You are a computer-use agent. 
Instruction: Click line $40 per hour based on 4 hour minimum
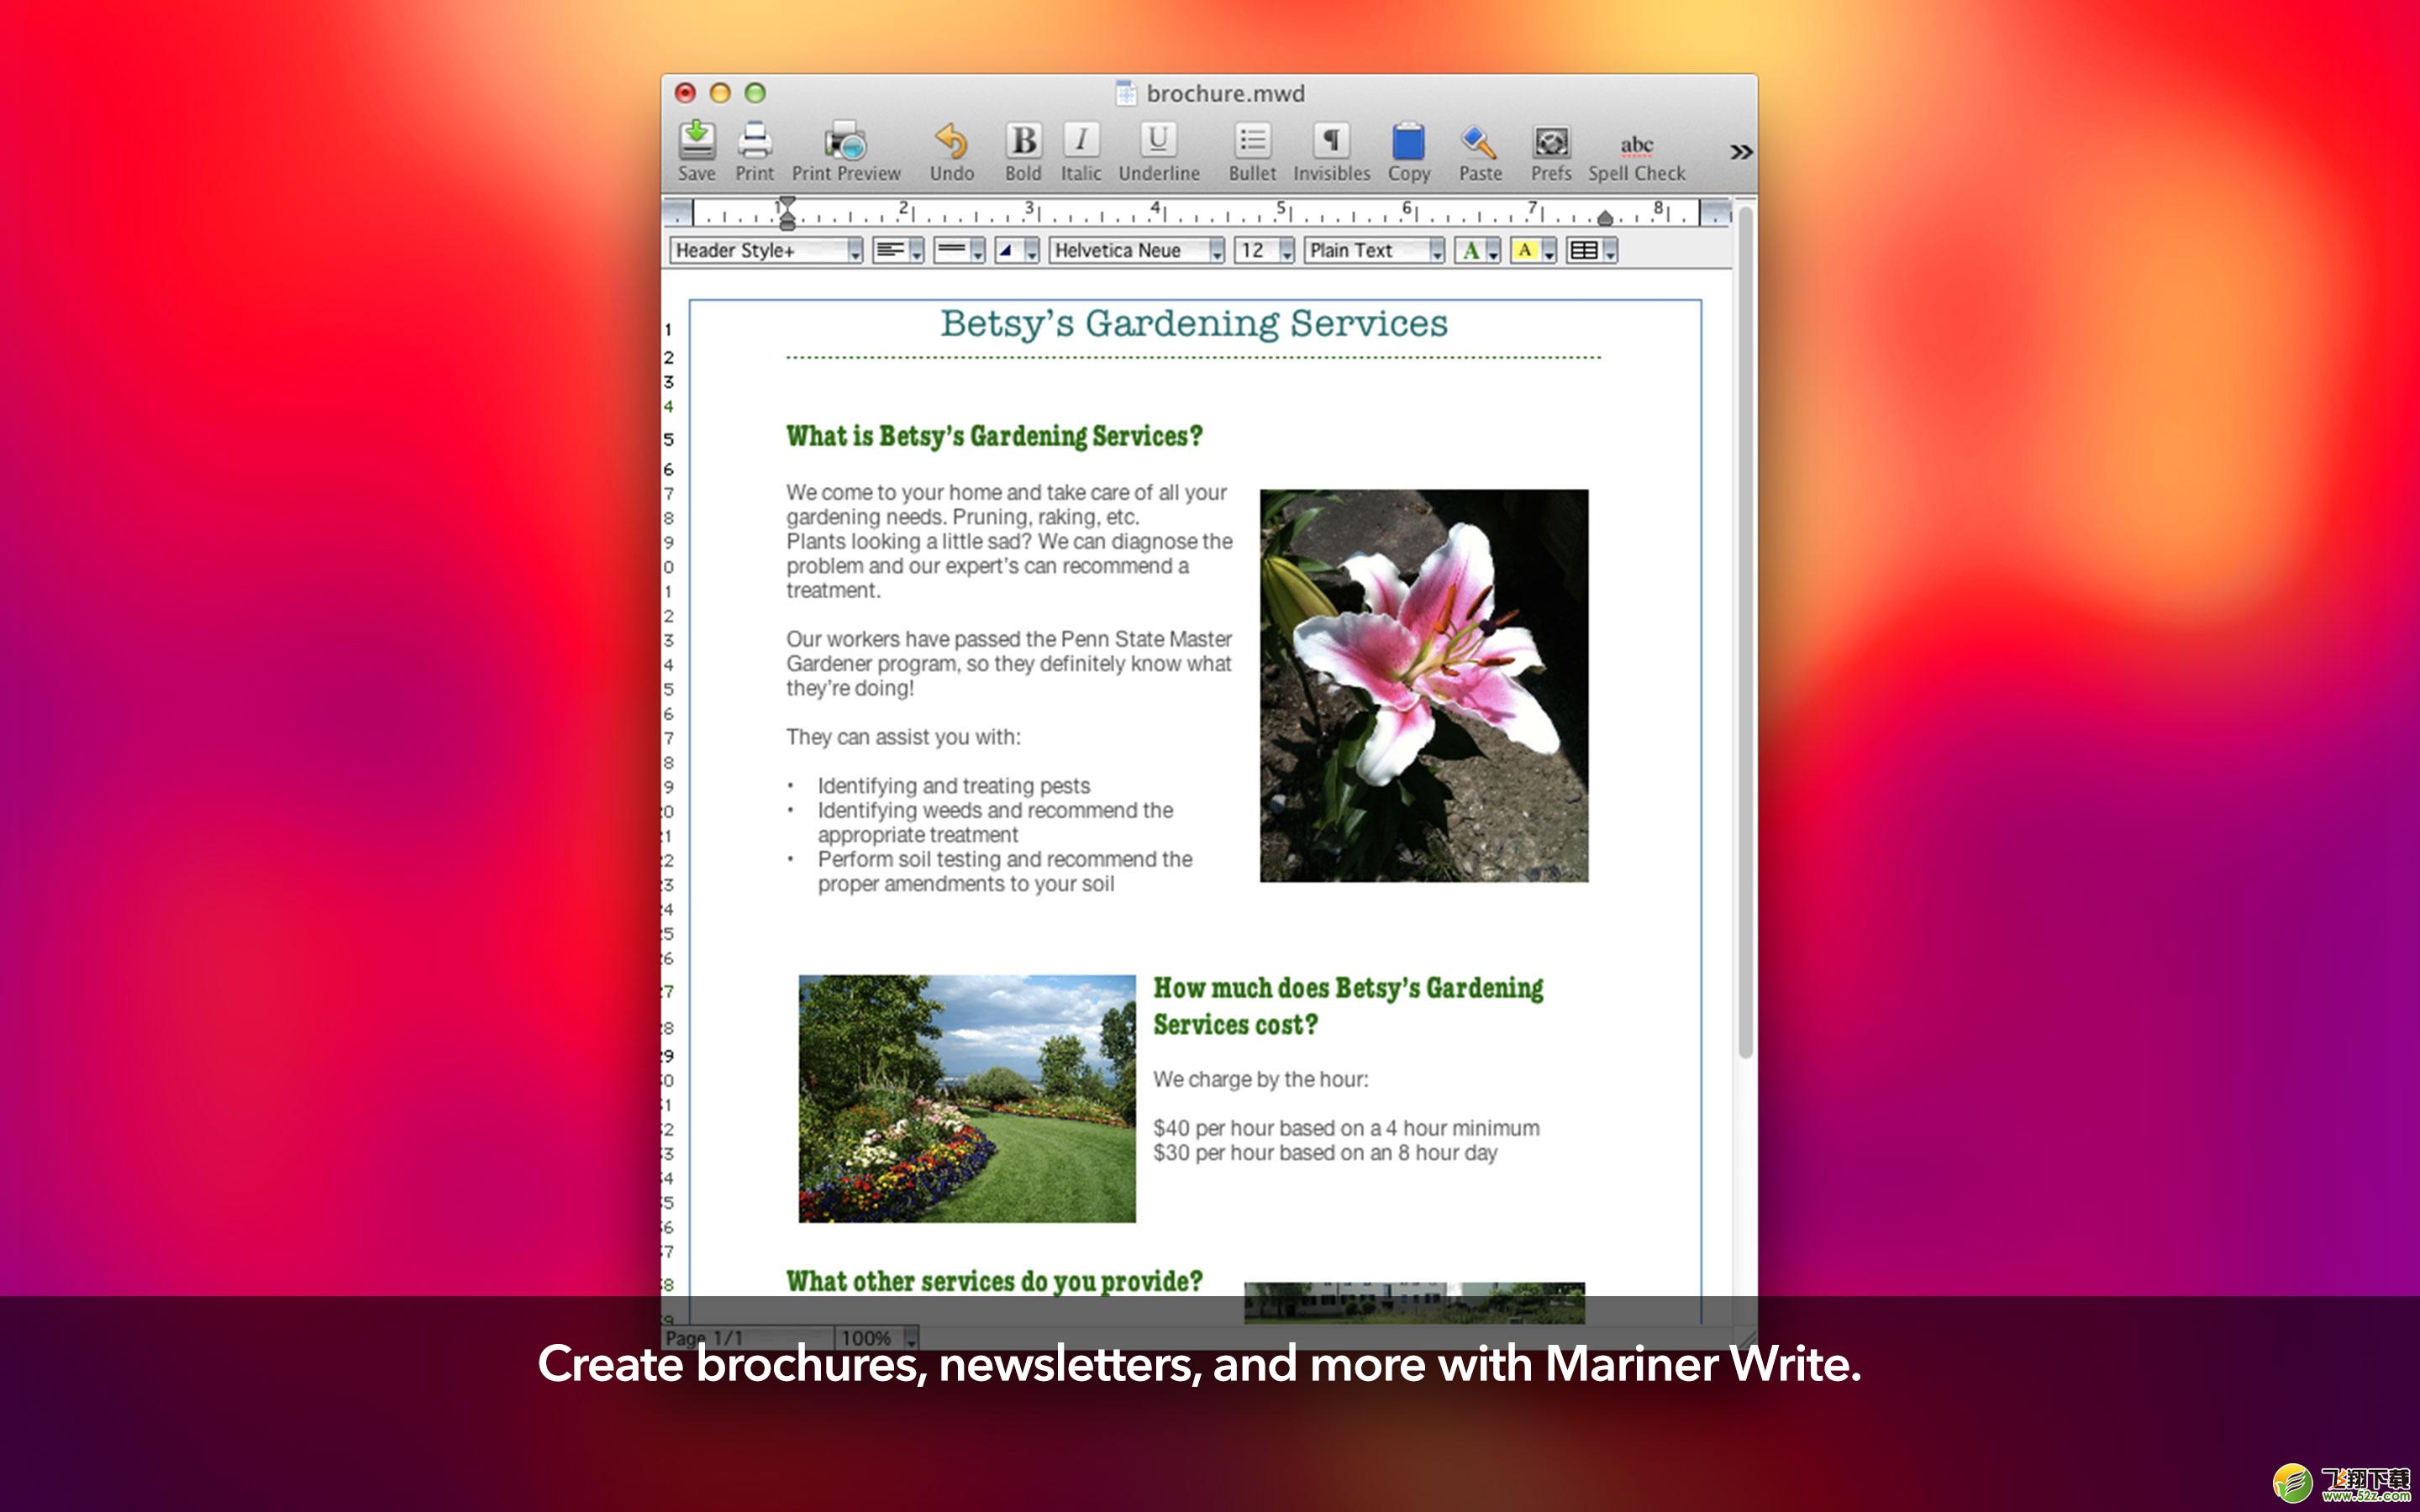[x=1346, y=1128]
